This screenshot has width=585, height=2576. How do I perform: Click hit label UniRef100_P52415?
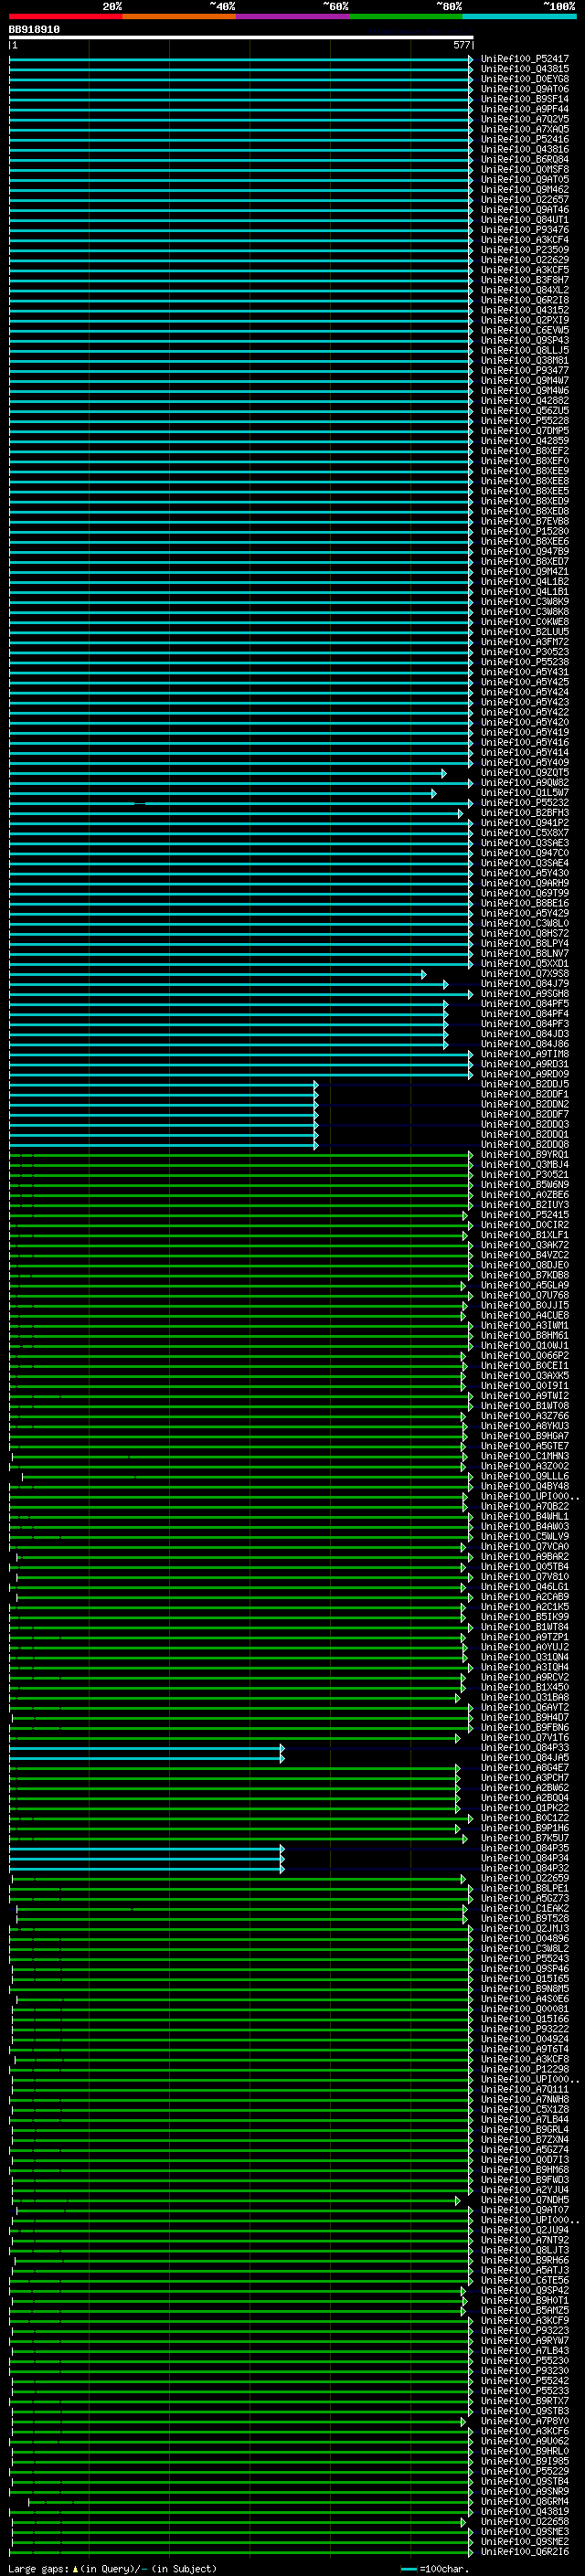(x=524, y=1215)
